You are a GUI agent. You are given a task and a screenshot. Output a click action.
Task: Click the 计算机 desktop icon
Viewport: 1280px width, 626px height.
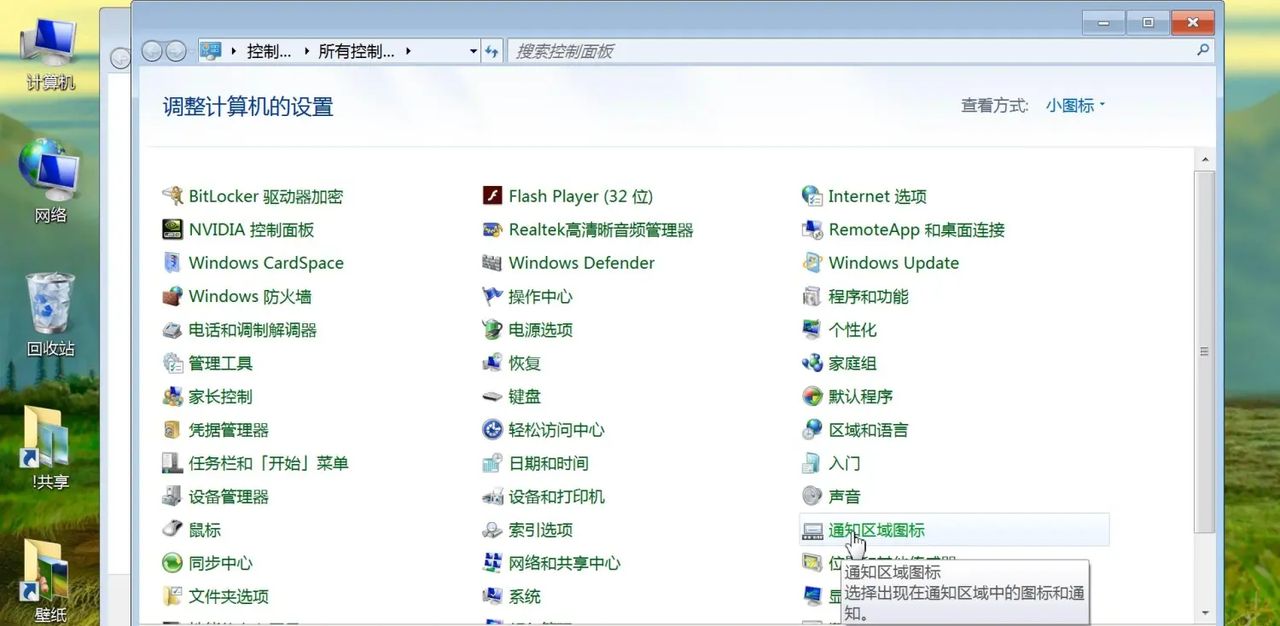pyautogui.click(x=50, y=52)
